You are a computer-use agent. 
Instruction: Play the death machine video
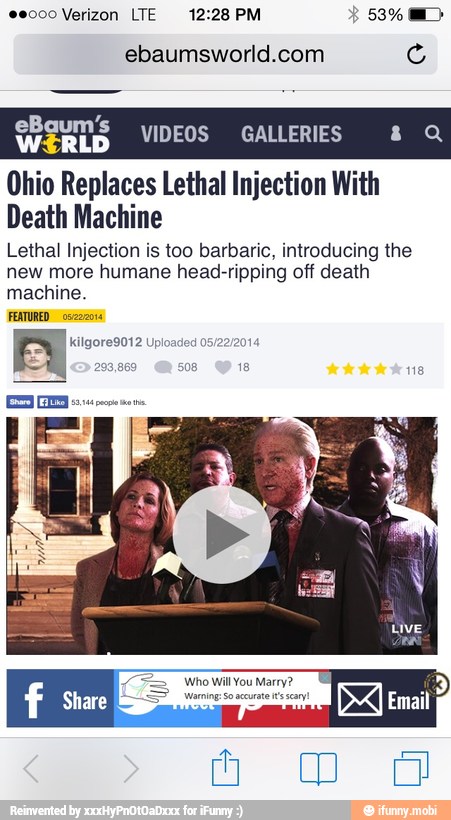(222, 535)
